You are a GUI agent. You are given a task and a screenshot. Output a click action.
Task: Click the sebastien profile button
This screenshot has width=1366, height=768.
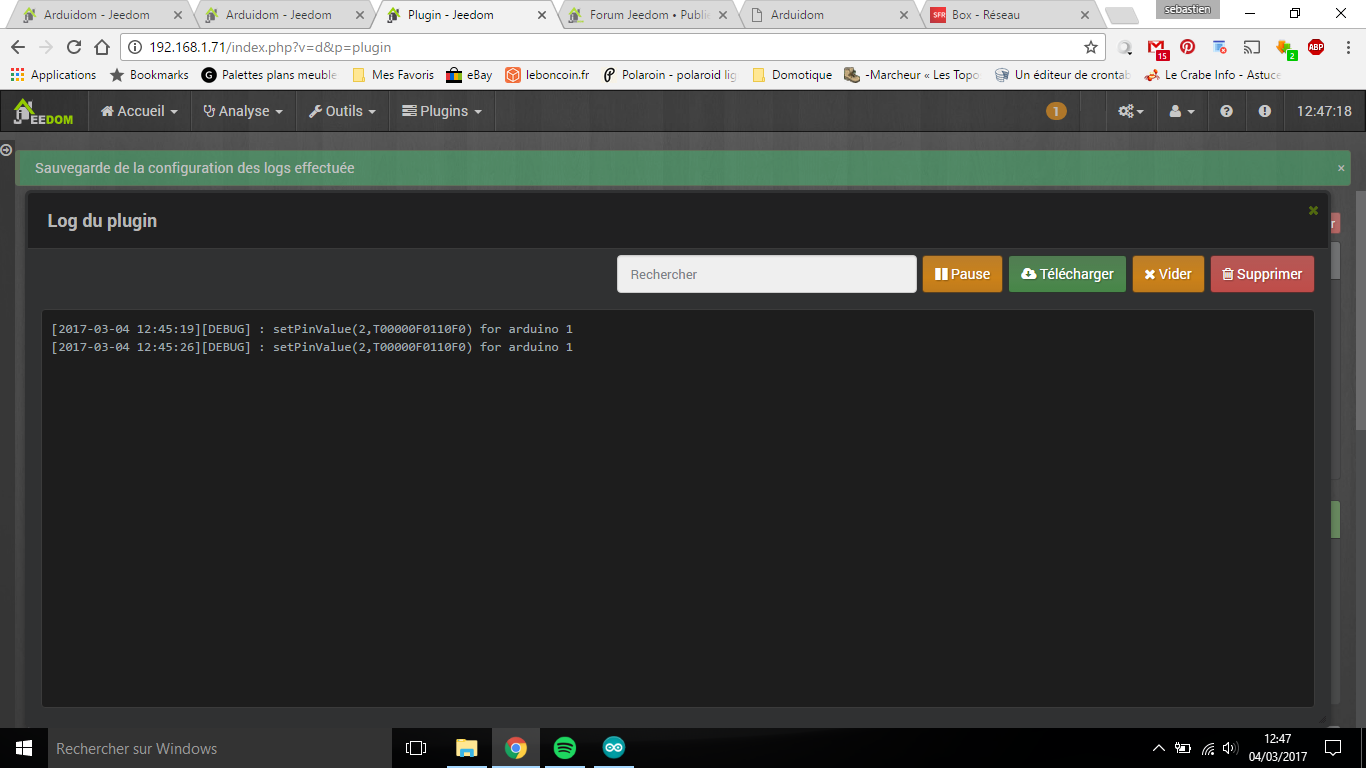[x=1188, y=9]
